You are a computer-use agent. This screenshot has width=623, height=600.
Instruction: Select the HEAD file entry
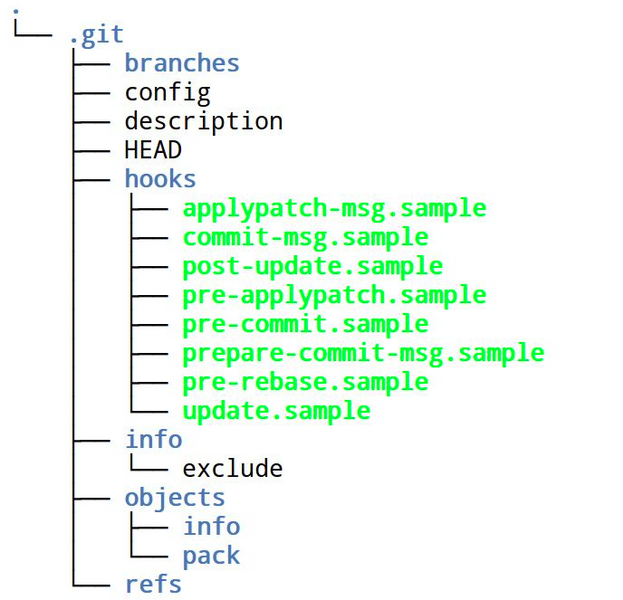click(x=153, y=150)
